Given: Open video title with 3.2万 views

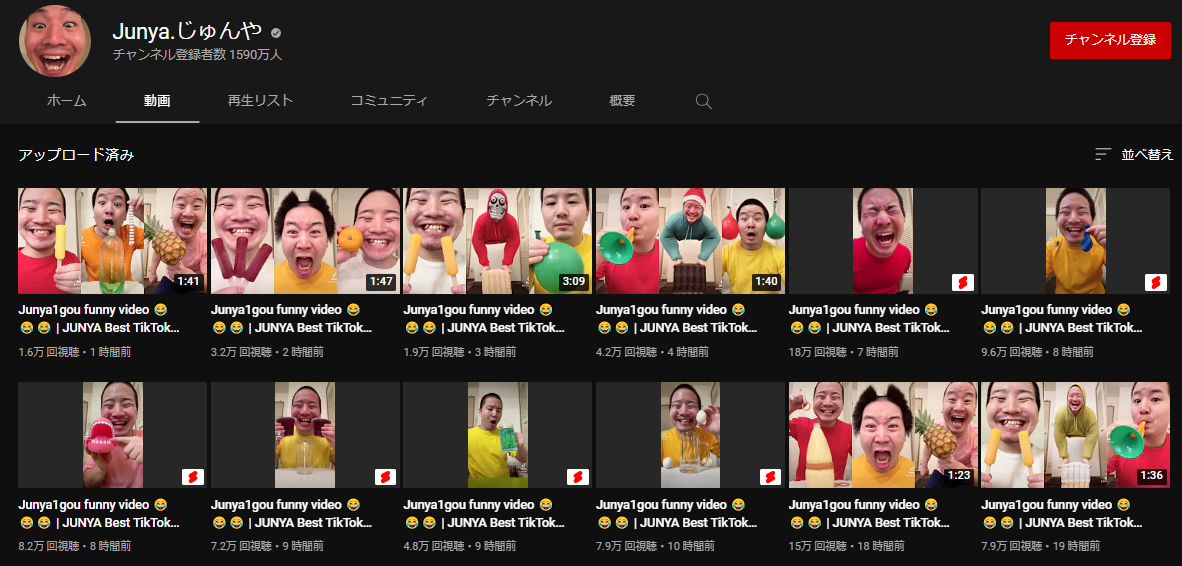Looking at the screenshot, I should pyautogui.click(x=292, y=319).
